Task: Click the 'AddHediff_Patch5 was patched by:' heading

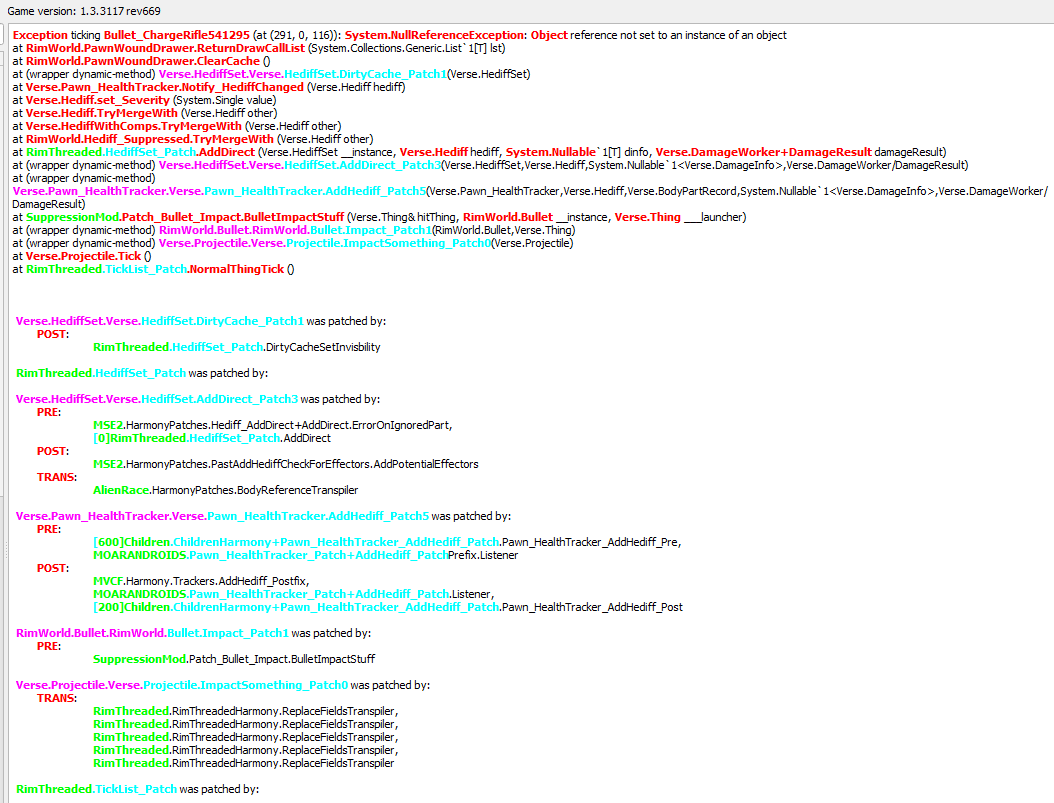Action: click(x=264, y=516)
